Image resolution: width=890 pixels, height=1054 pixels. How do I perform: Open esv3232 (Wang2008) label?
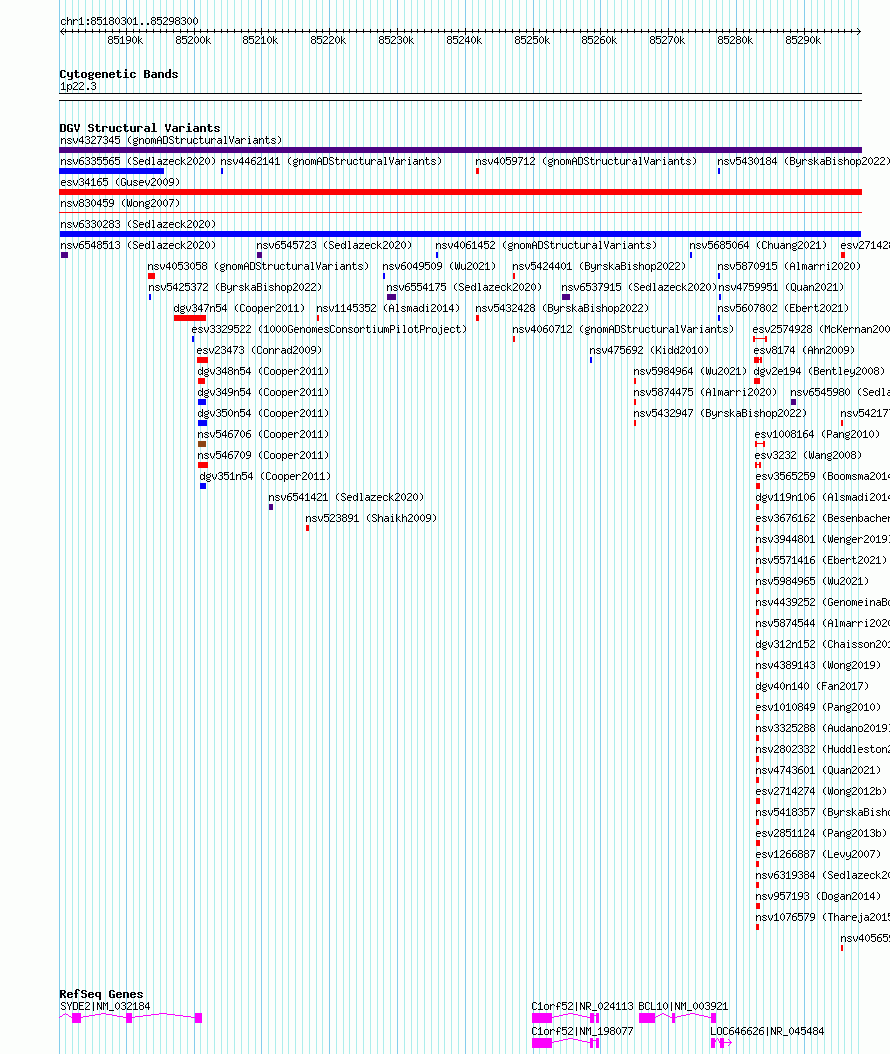pos(808,455)
